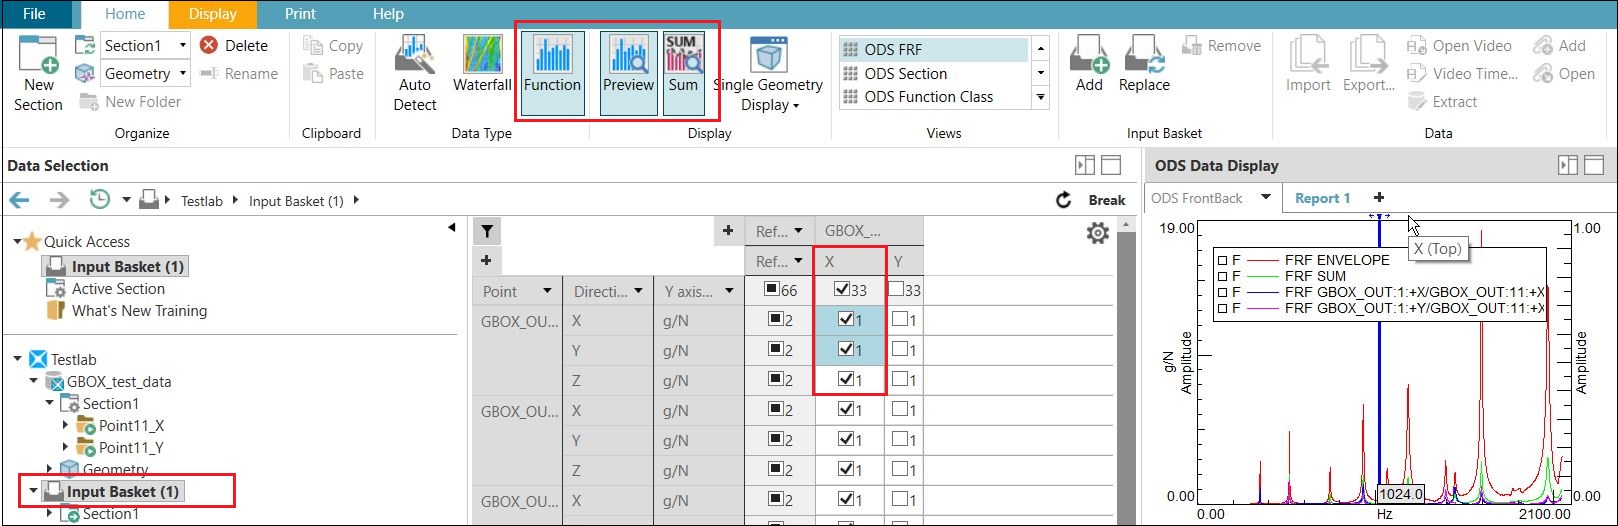Check the Y column checkbox showing 33
Image resolution: width=1618 pixels, height=526 pixels.
click(x=896, y=290)
